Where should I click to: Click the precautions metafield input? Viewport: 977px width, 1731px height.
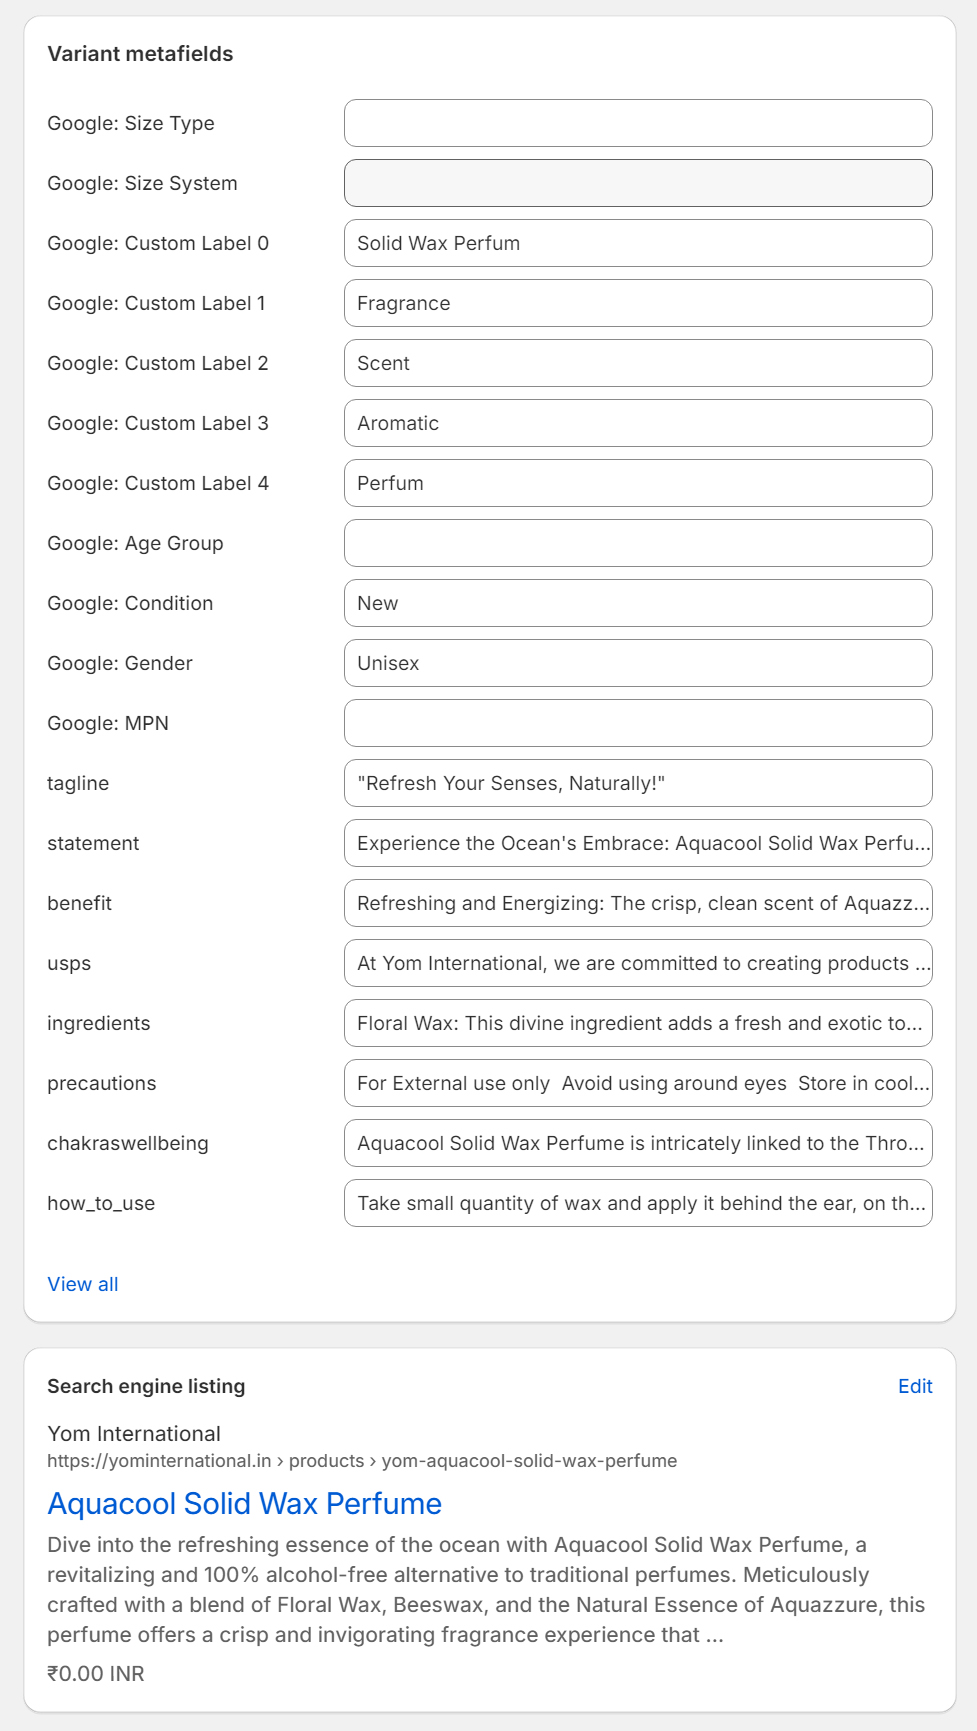point(638,1083)
